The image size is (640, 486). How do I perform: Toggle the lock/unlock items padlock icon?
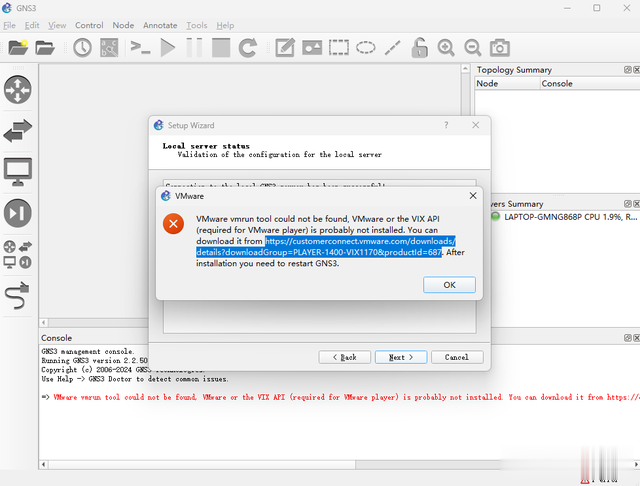[x=420, y=48]
